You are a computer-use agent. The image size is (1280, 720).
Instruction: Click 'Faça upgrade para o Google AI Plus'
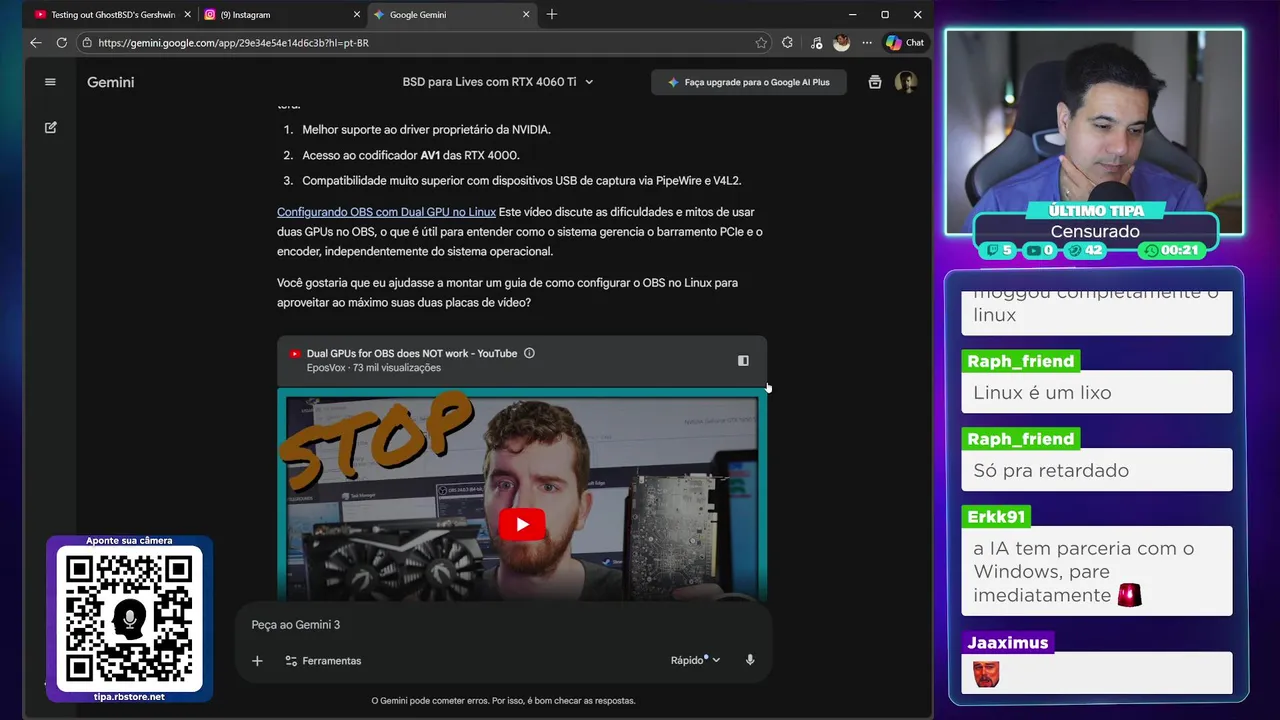click(749, 82)
